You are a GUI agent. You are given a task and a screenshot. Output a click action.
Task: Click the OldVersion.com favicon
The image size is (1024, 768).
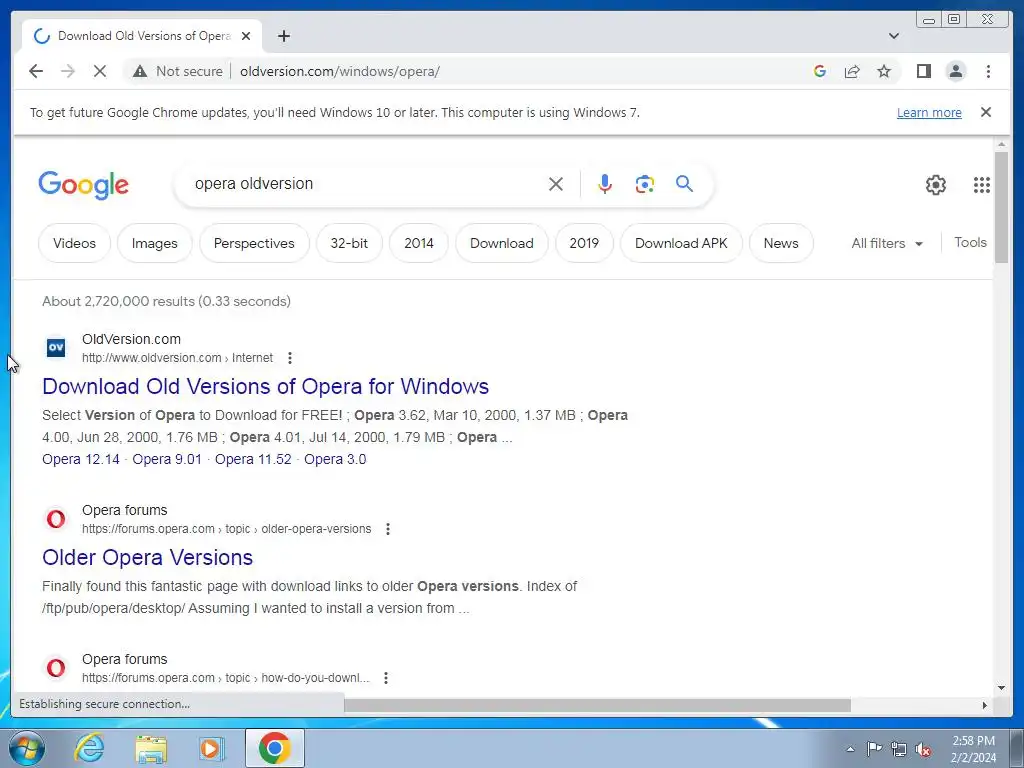pos(56,347)
